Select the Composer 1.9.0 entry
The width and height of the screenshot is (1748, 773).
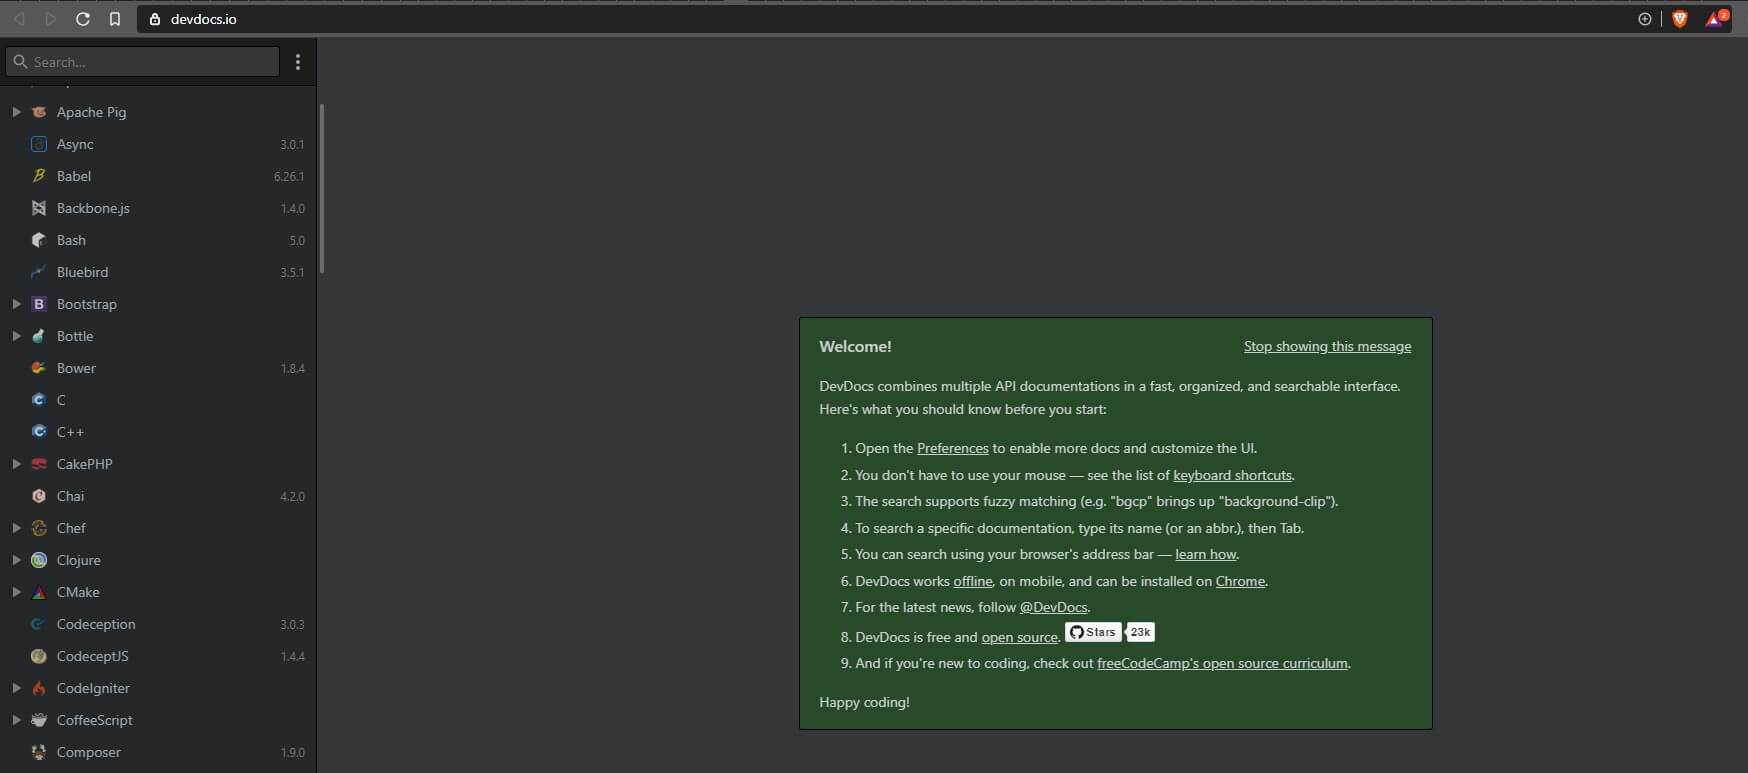pos(158,752)
